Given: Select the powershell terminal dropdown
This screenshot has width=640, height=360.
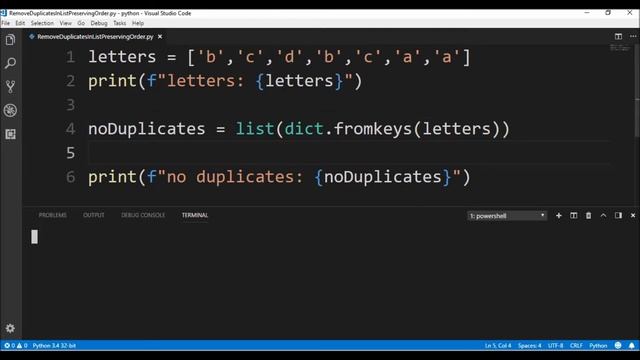Looking at the screenshot, I should (x=507, y=216).
